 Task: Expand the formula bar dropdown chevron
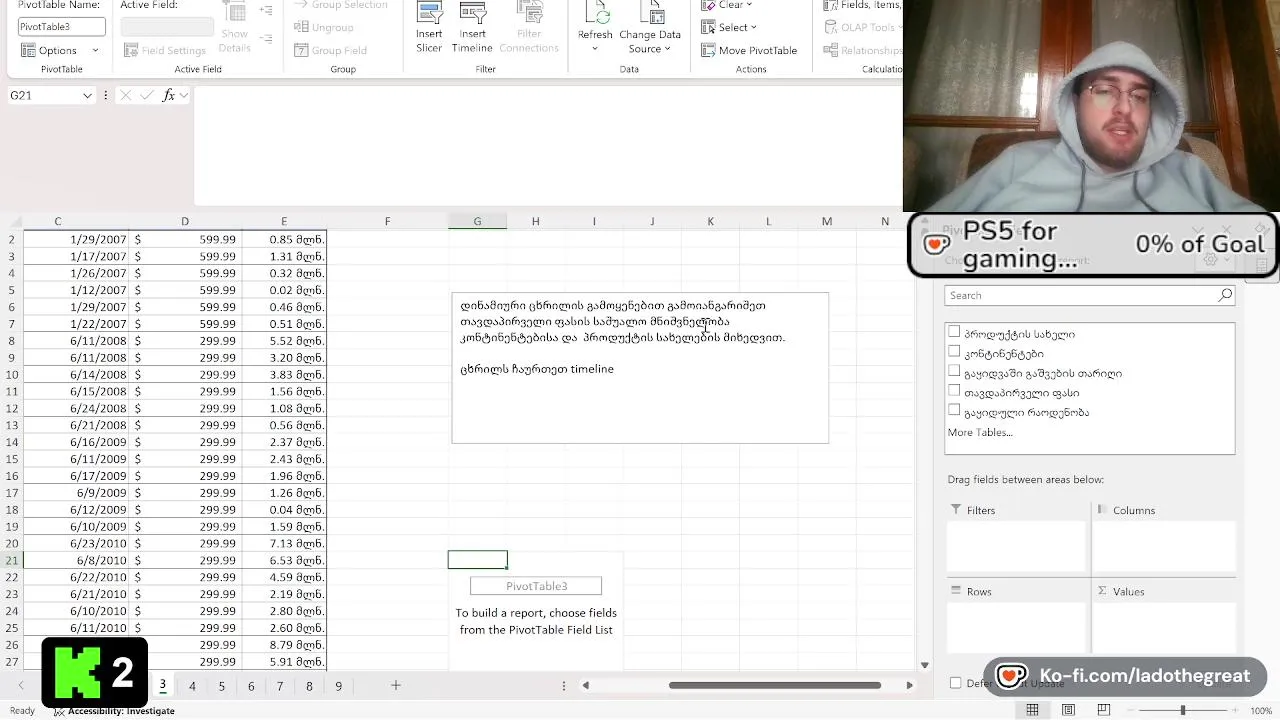(183, 95)
